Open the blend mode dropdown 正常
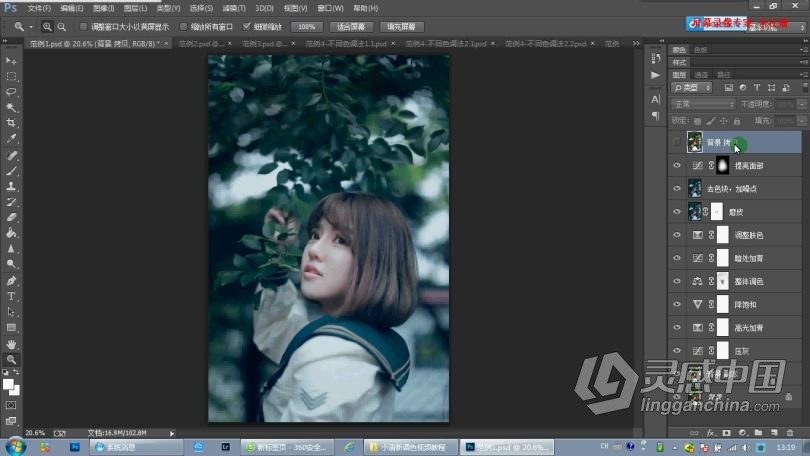The width and height of the screenshot is (810, 456). (703, 104)
